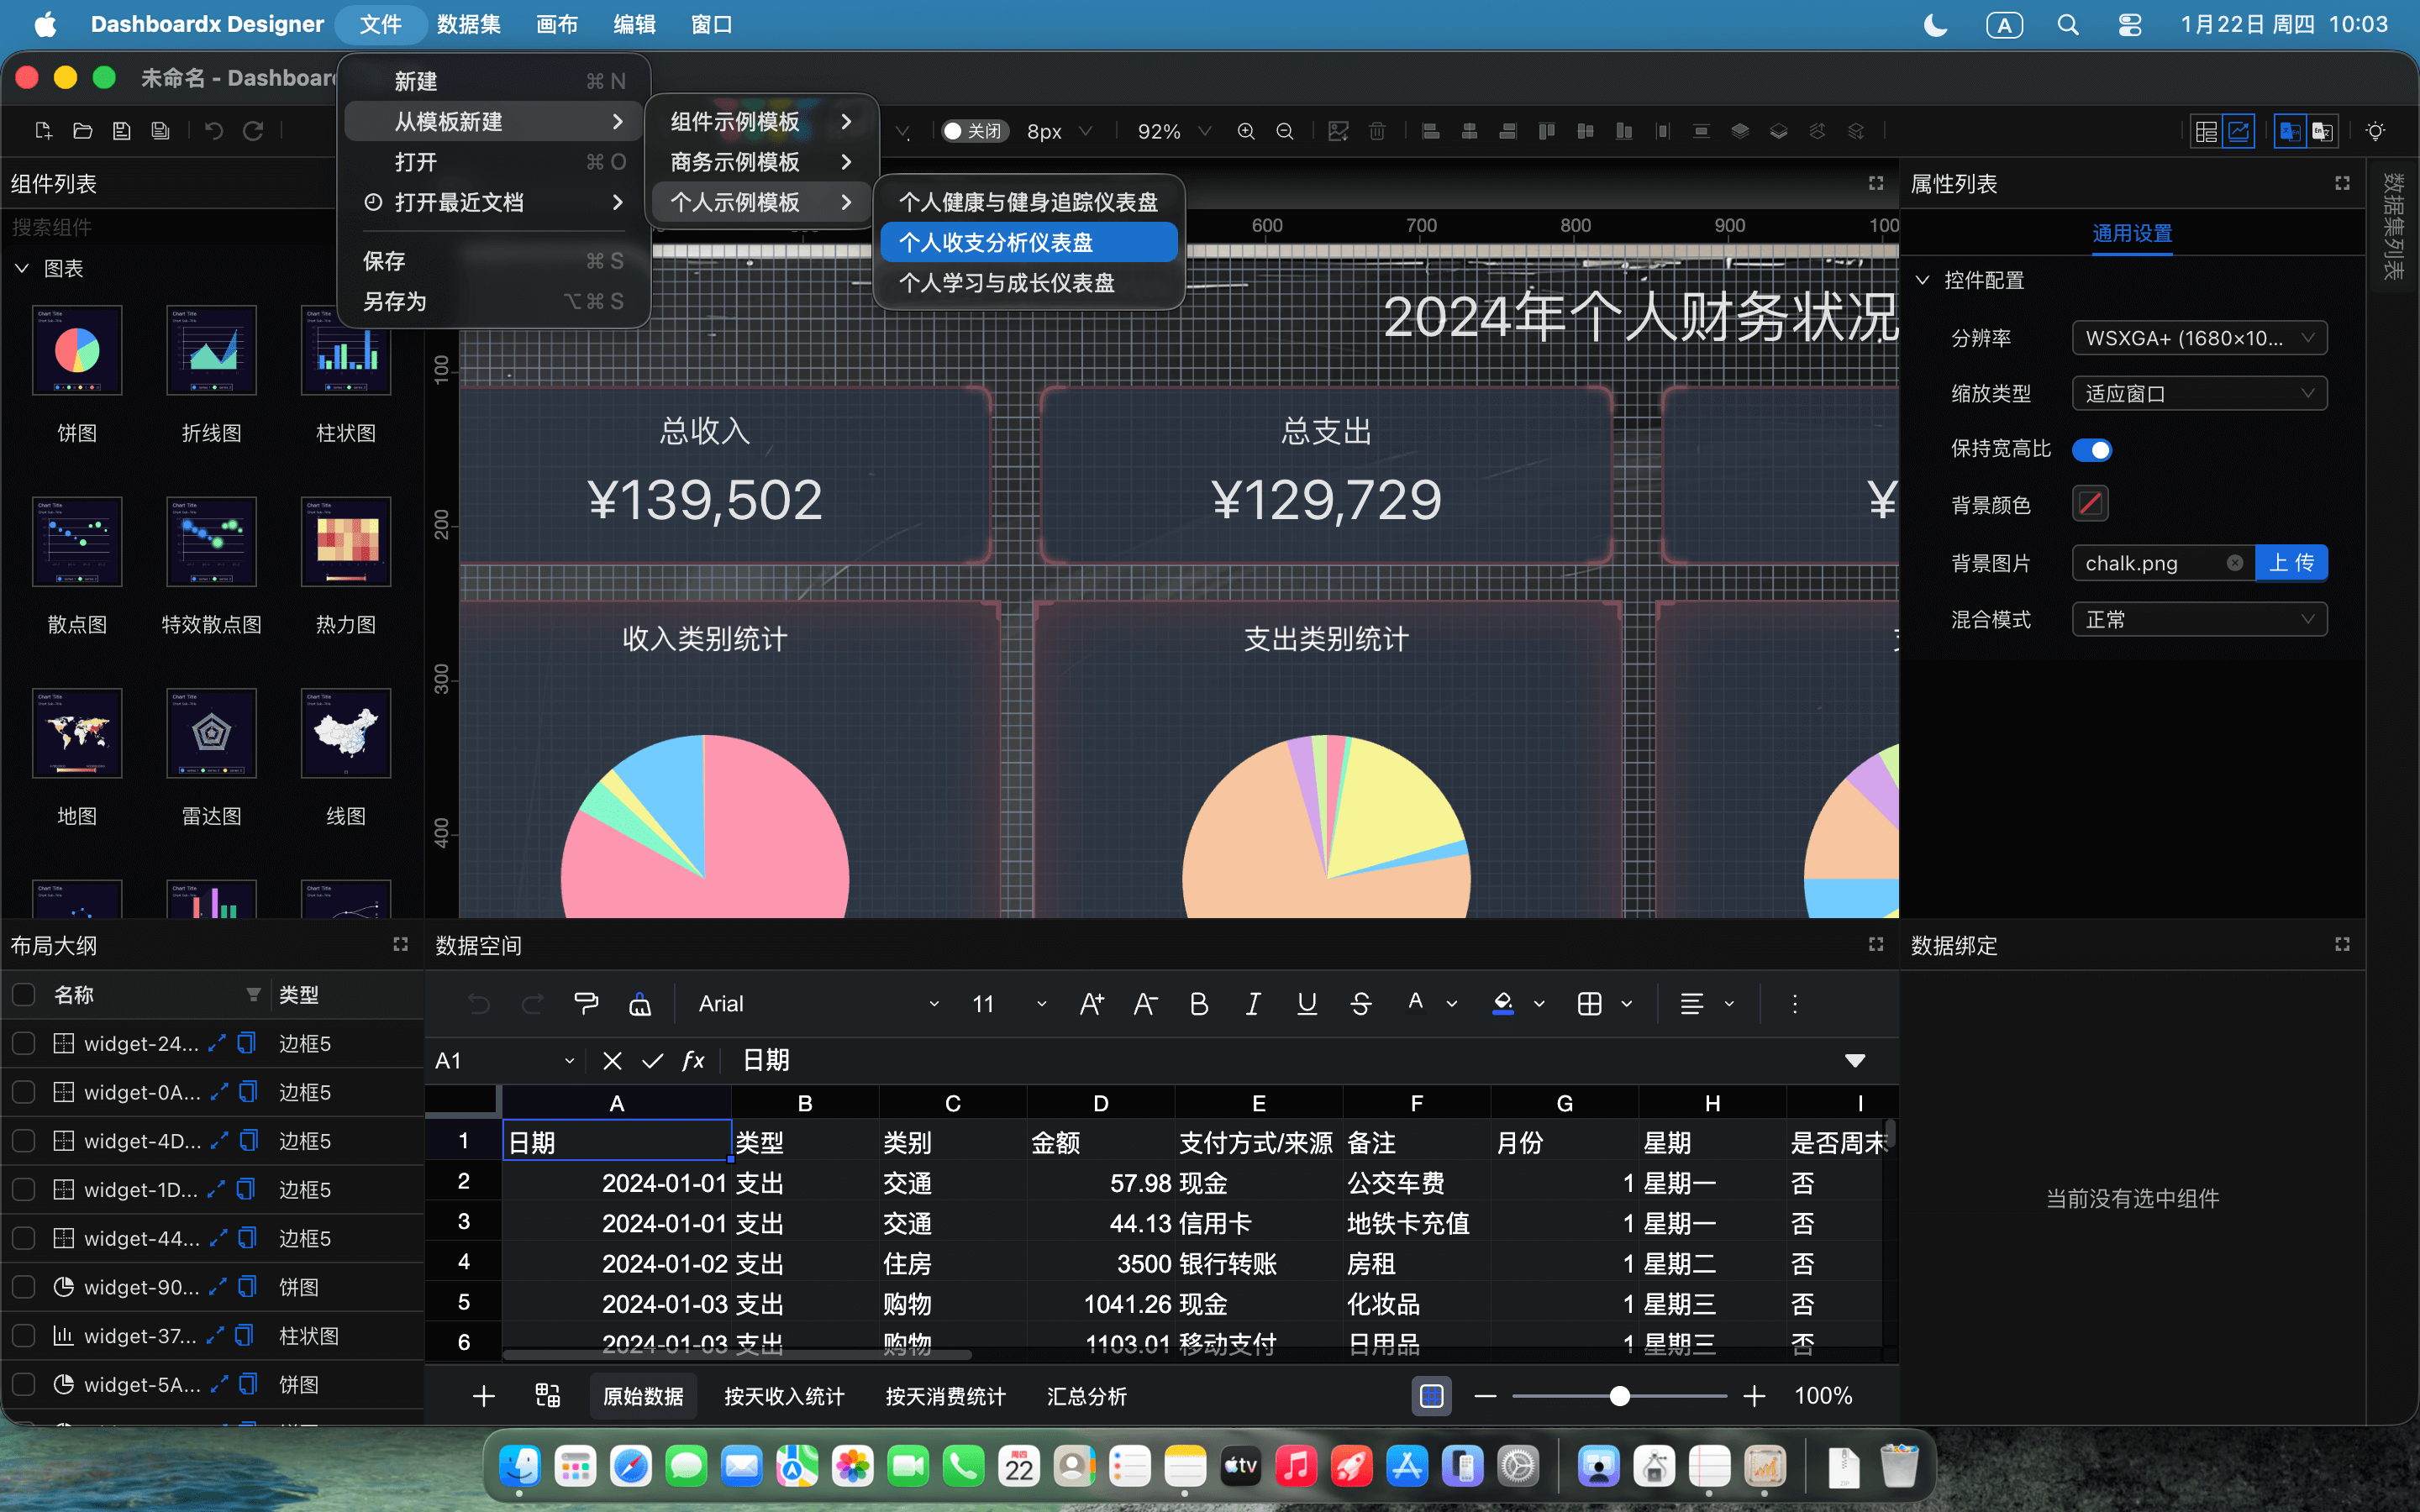Click the undo arrow in top toolbar
Image resolution: width=2420 pixels, height=1512 pixels.
(213, 131)
